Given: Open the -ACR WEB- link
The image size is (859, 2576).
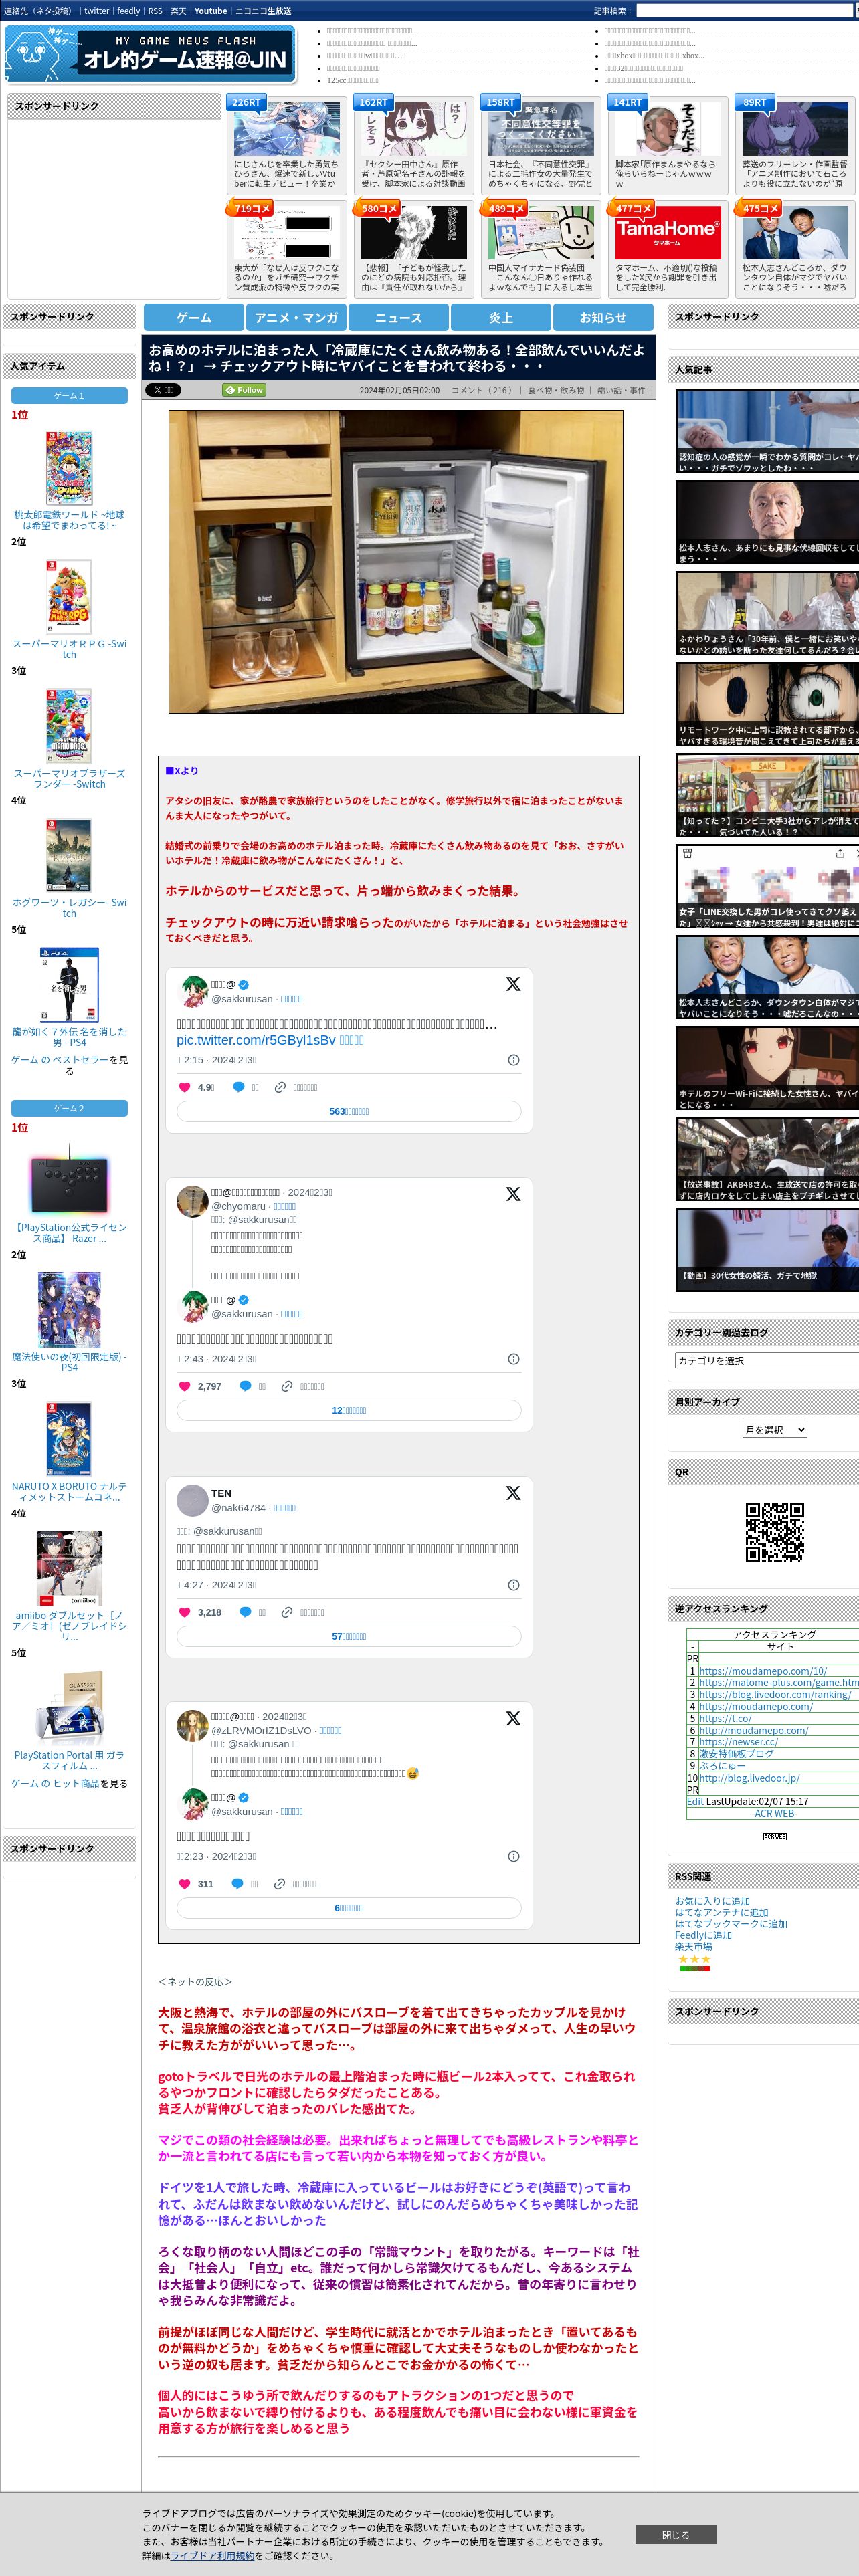Looking at the screenshot, I should pos(775,1813).
